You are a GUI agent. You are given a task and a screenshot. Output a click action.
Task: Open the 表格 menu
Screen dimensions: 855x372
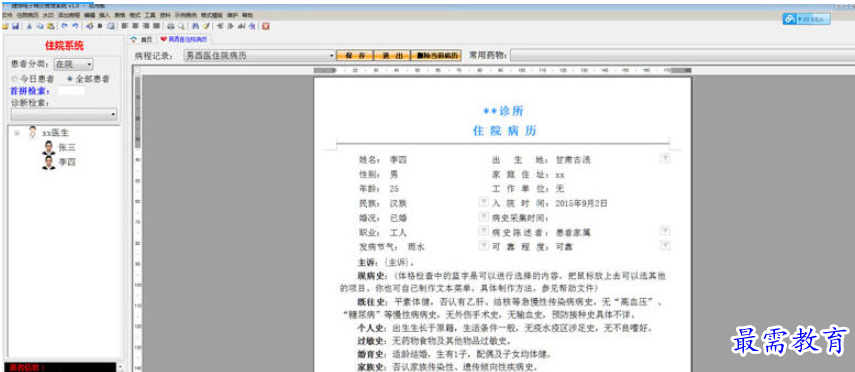point(120,15)
